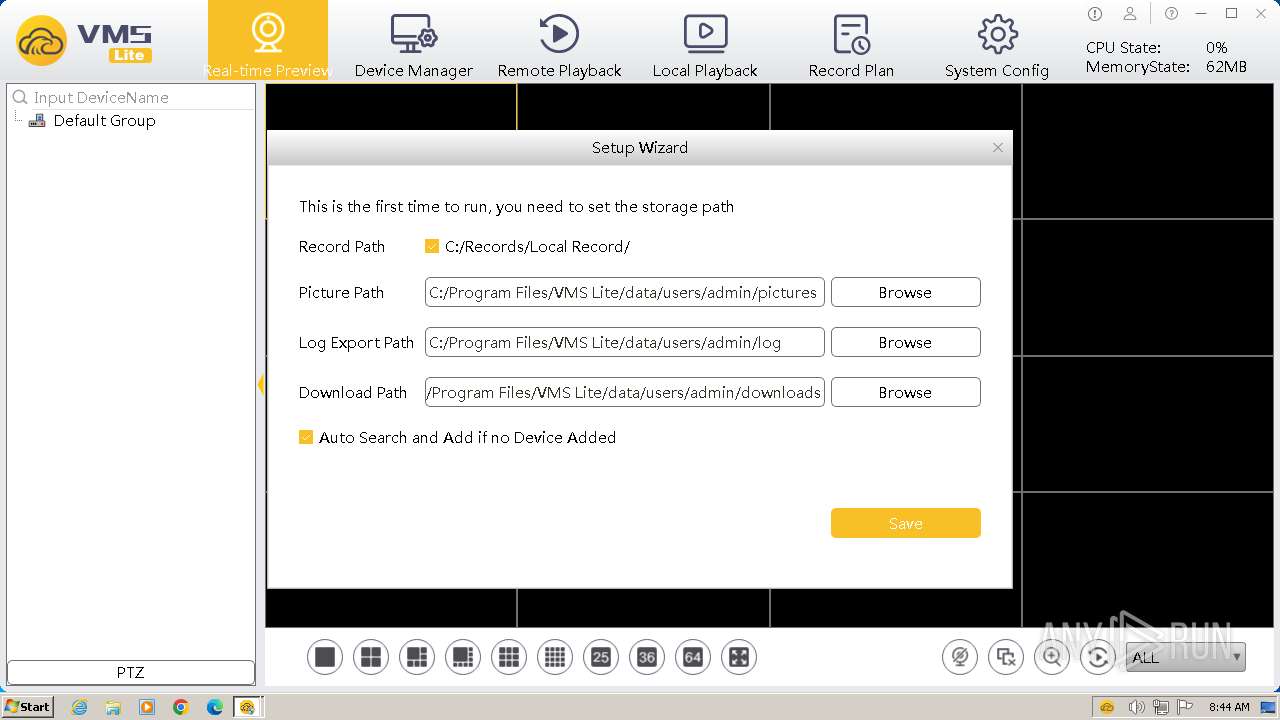Select the four-split view layout

[x=371, y=657]
